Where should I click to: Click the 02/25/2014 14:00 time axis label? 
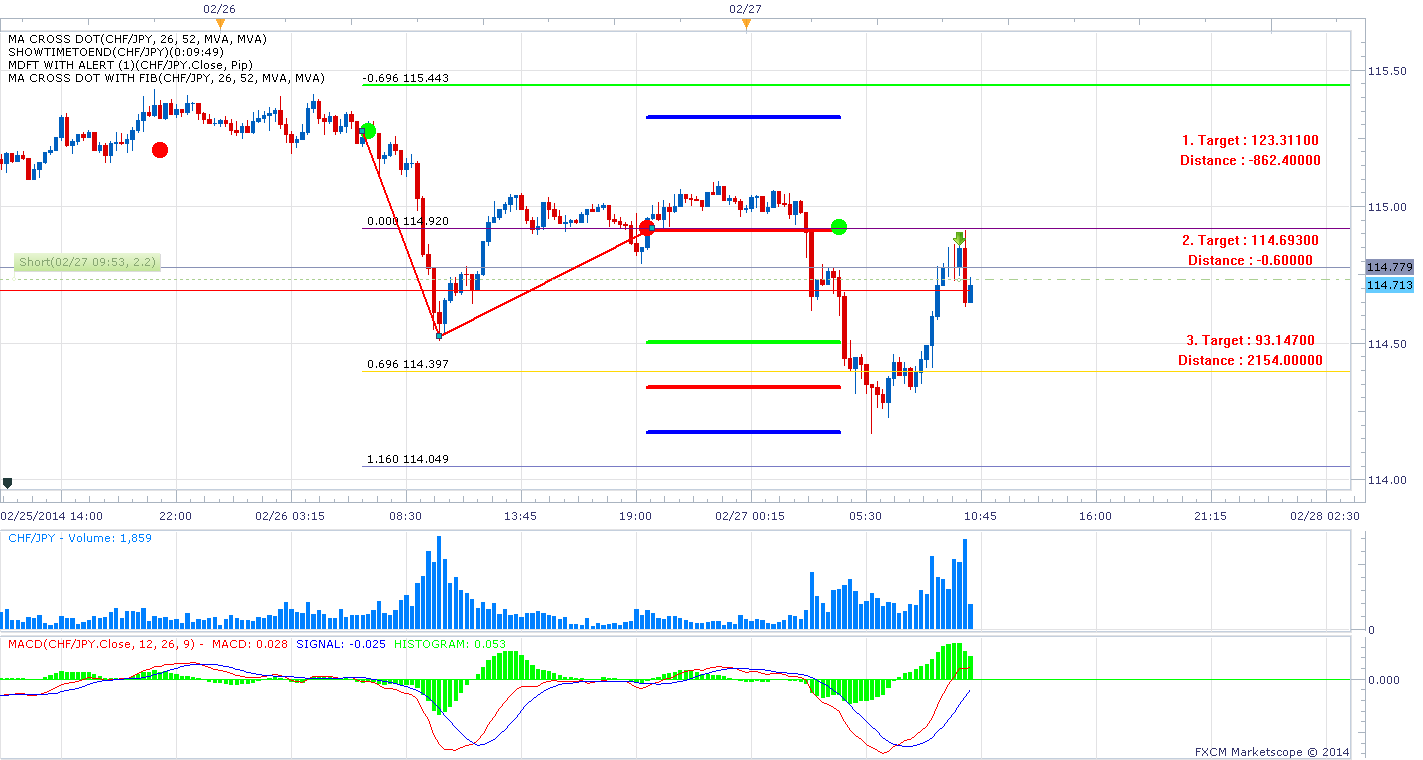50,515
